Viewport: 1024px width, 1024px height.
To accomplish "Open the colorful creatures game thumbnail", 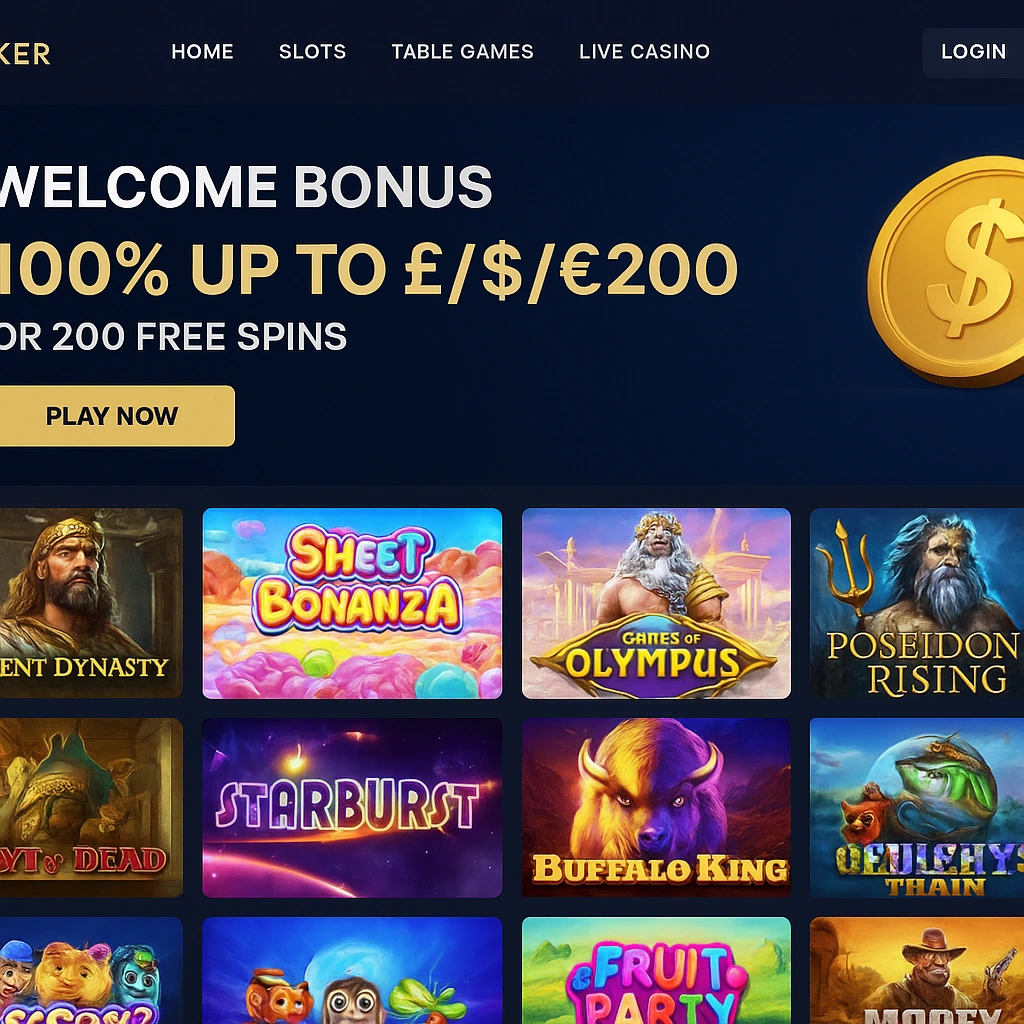I will tap(91, 970).
